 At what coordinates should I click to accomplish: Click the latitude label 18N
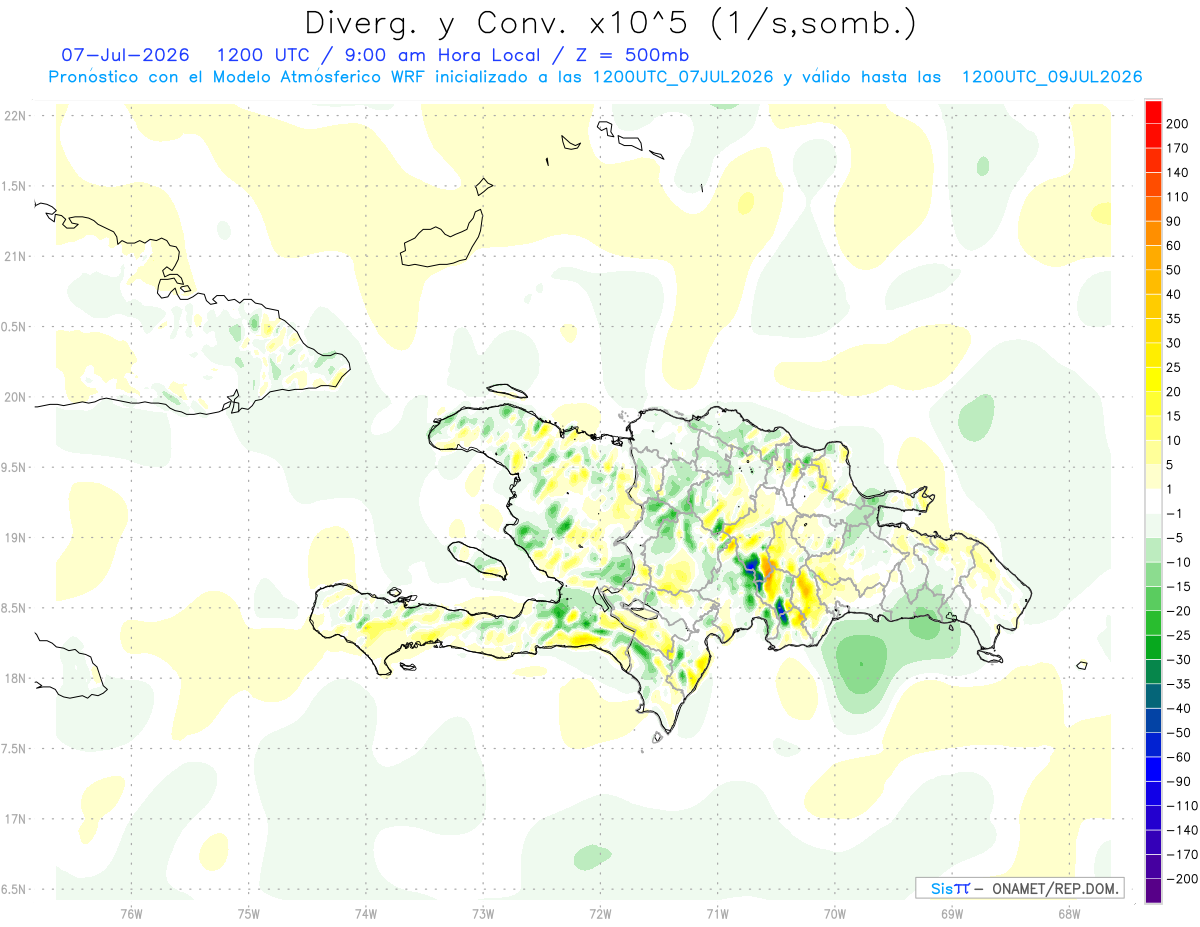click(15, 678)
